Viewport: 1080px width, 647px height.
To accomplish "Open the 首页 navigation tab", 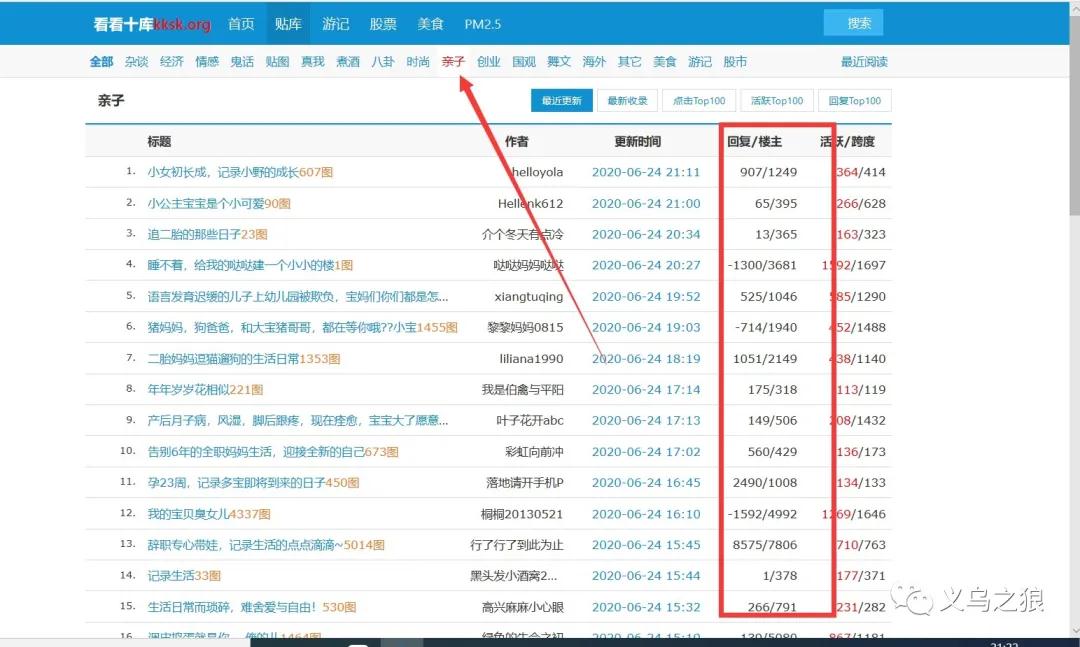I will 241,24.
